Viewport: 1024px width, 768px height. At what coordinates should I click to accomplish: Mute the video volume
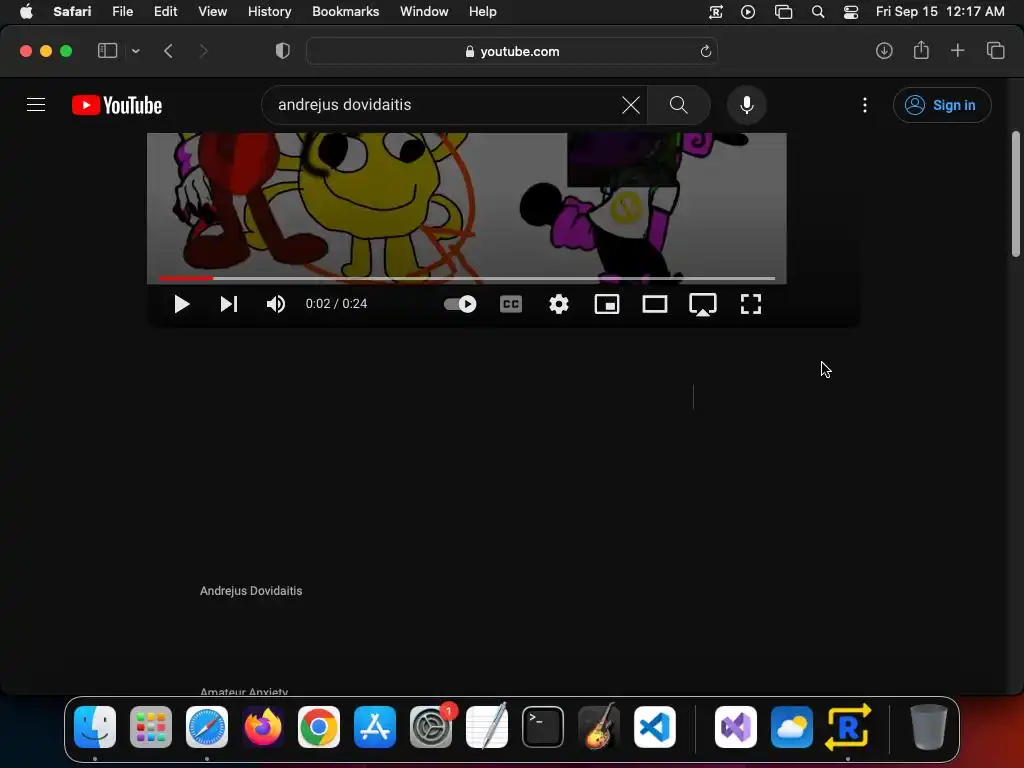[276, 304]
